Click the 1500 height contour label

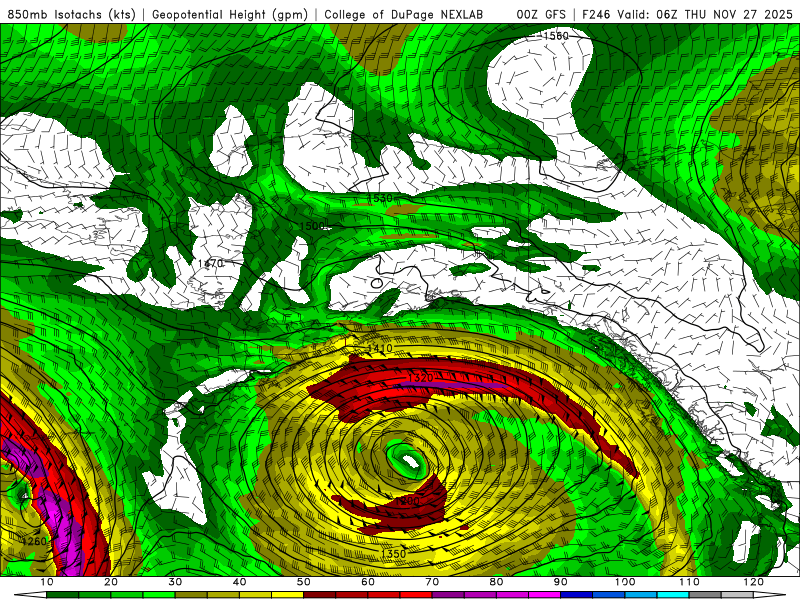coord(312,226)
